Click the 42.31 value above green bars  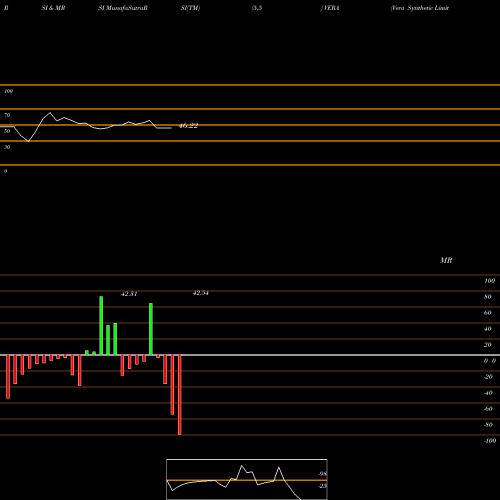point(129,294)
